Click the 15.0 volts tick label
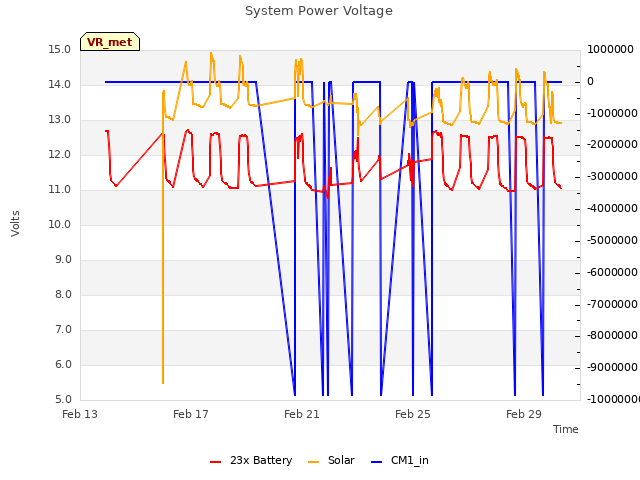This screenshot has height=480, width=640. 60,50
